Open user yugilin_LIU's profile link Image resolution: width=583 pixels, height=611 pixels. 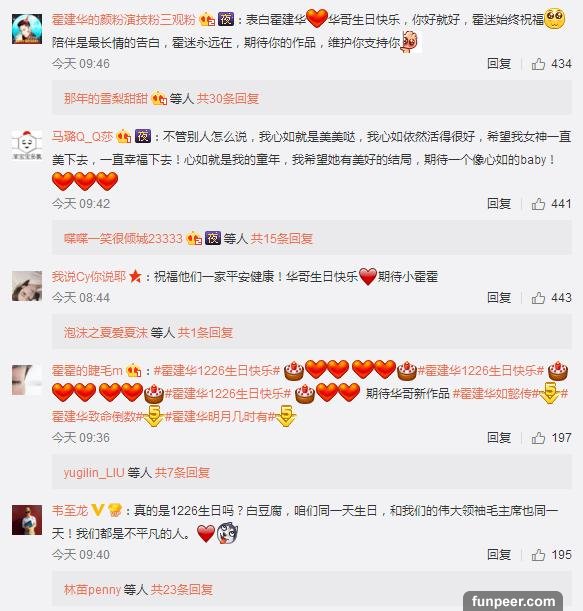(x=94, y=473)
